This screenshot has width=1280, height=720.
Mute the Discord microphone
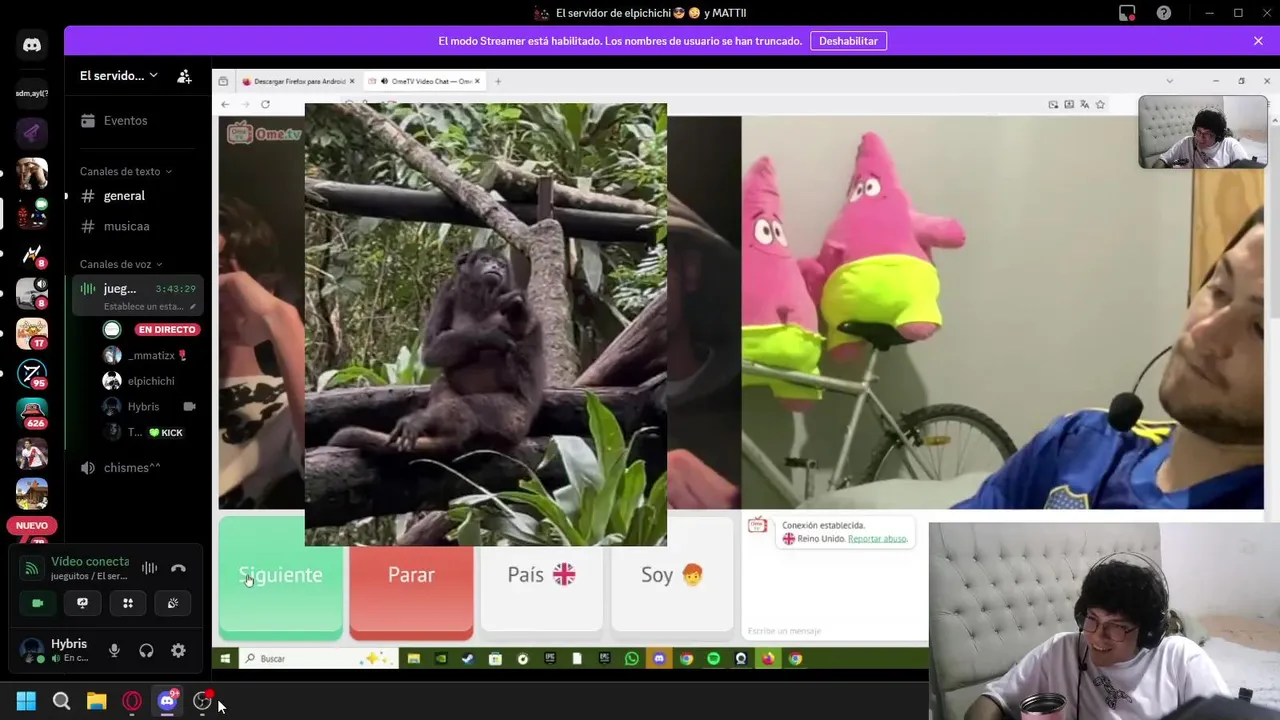click(x=114, y=651)
